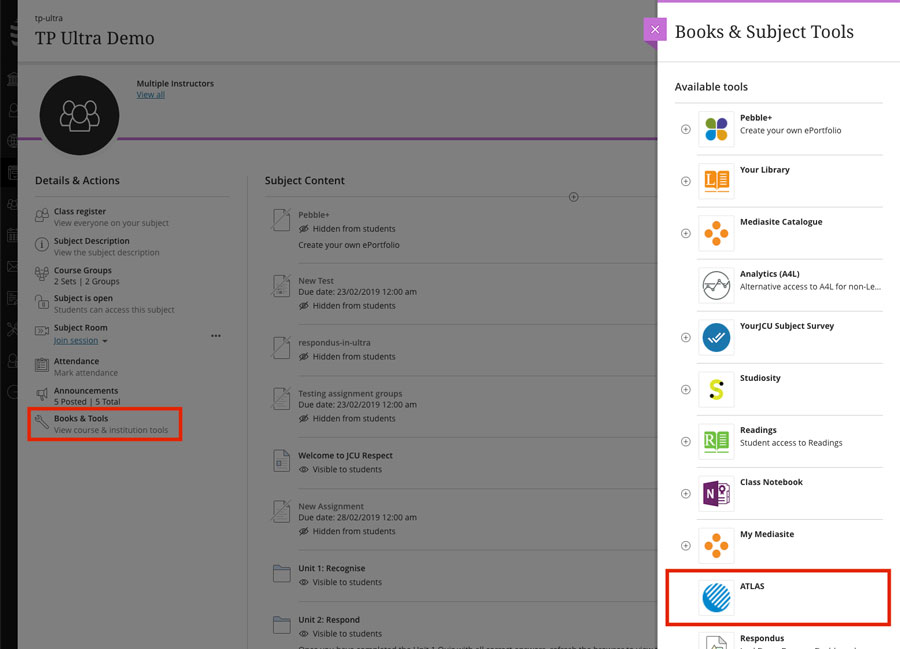Add Readings using its plus button
Image resolution: width=900 pixels, height=649 pixels.
685,441
